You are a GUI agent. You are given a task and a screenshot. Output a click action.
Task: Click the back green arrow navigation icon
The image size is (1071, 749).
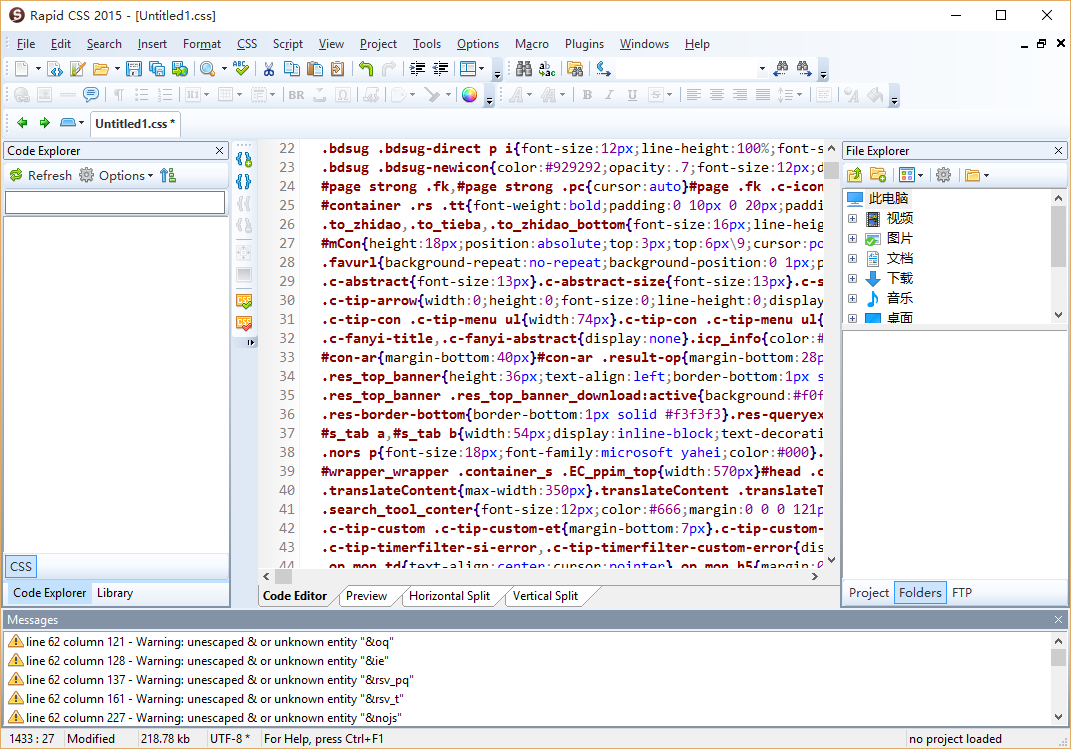pyautogui.click(x=22, y=123)
